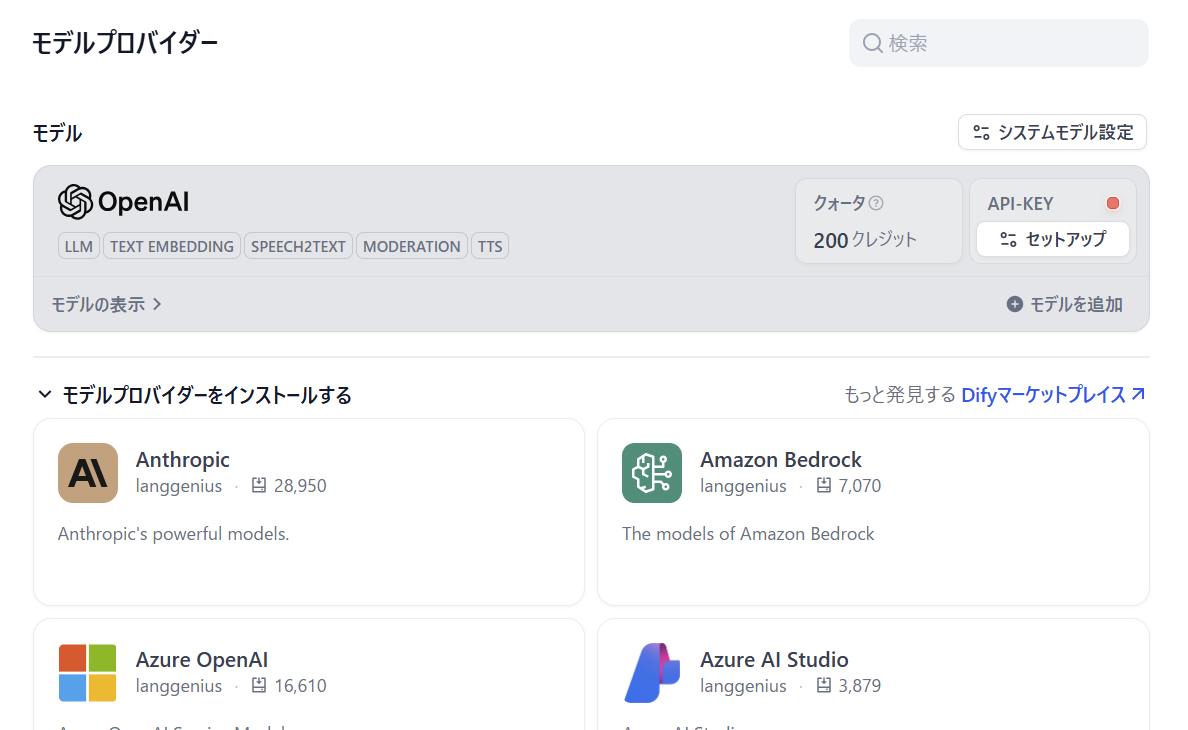Open the Azure AI Studio card title
This screenshot has width=1188, height=730.
pos(774,660)
